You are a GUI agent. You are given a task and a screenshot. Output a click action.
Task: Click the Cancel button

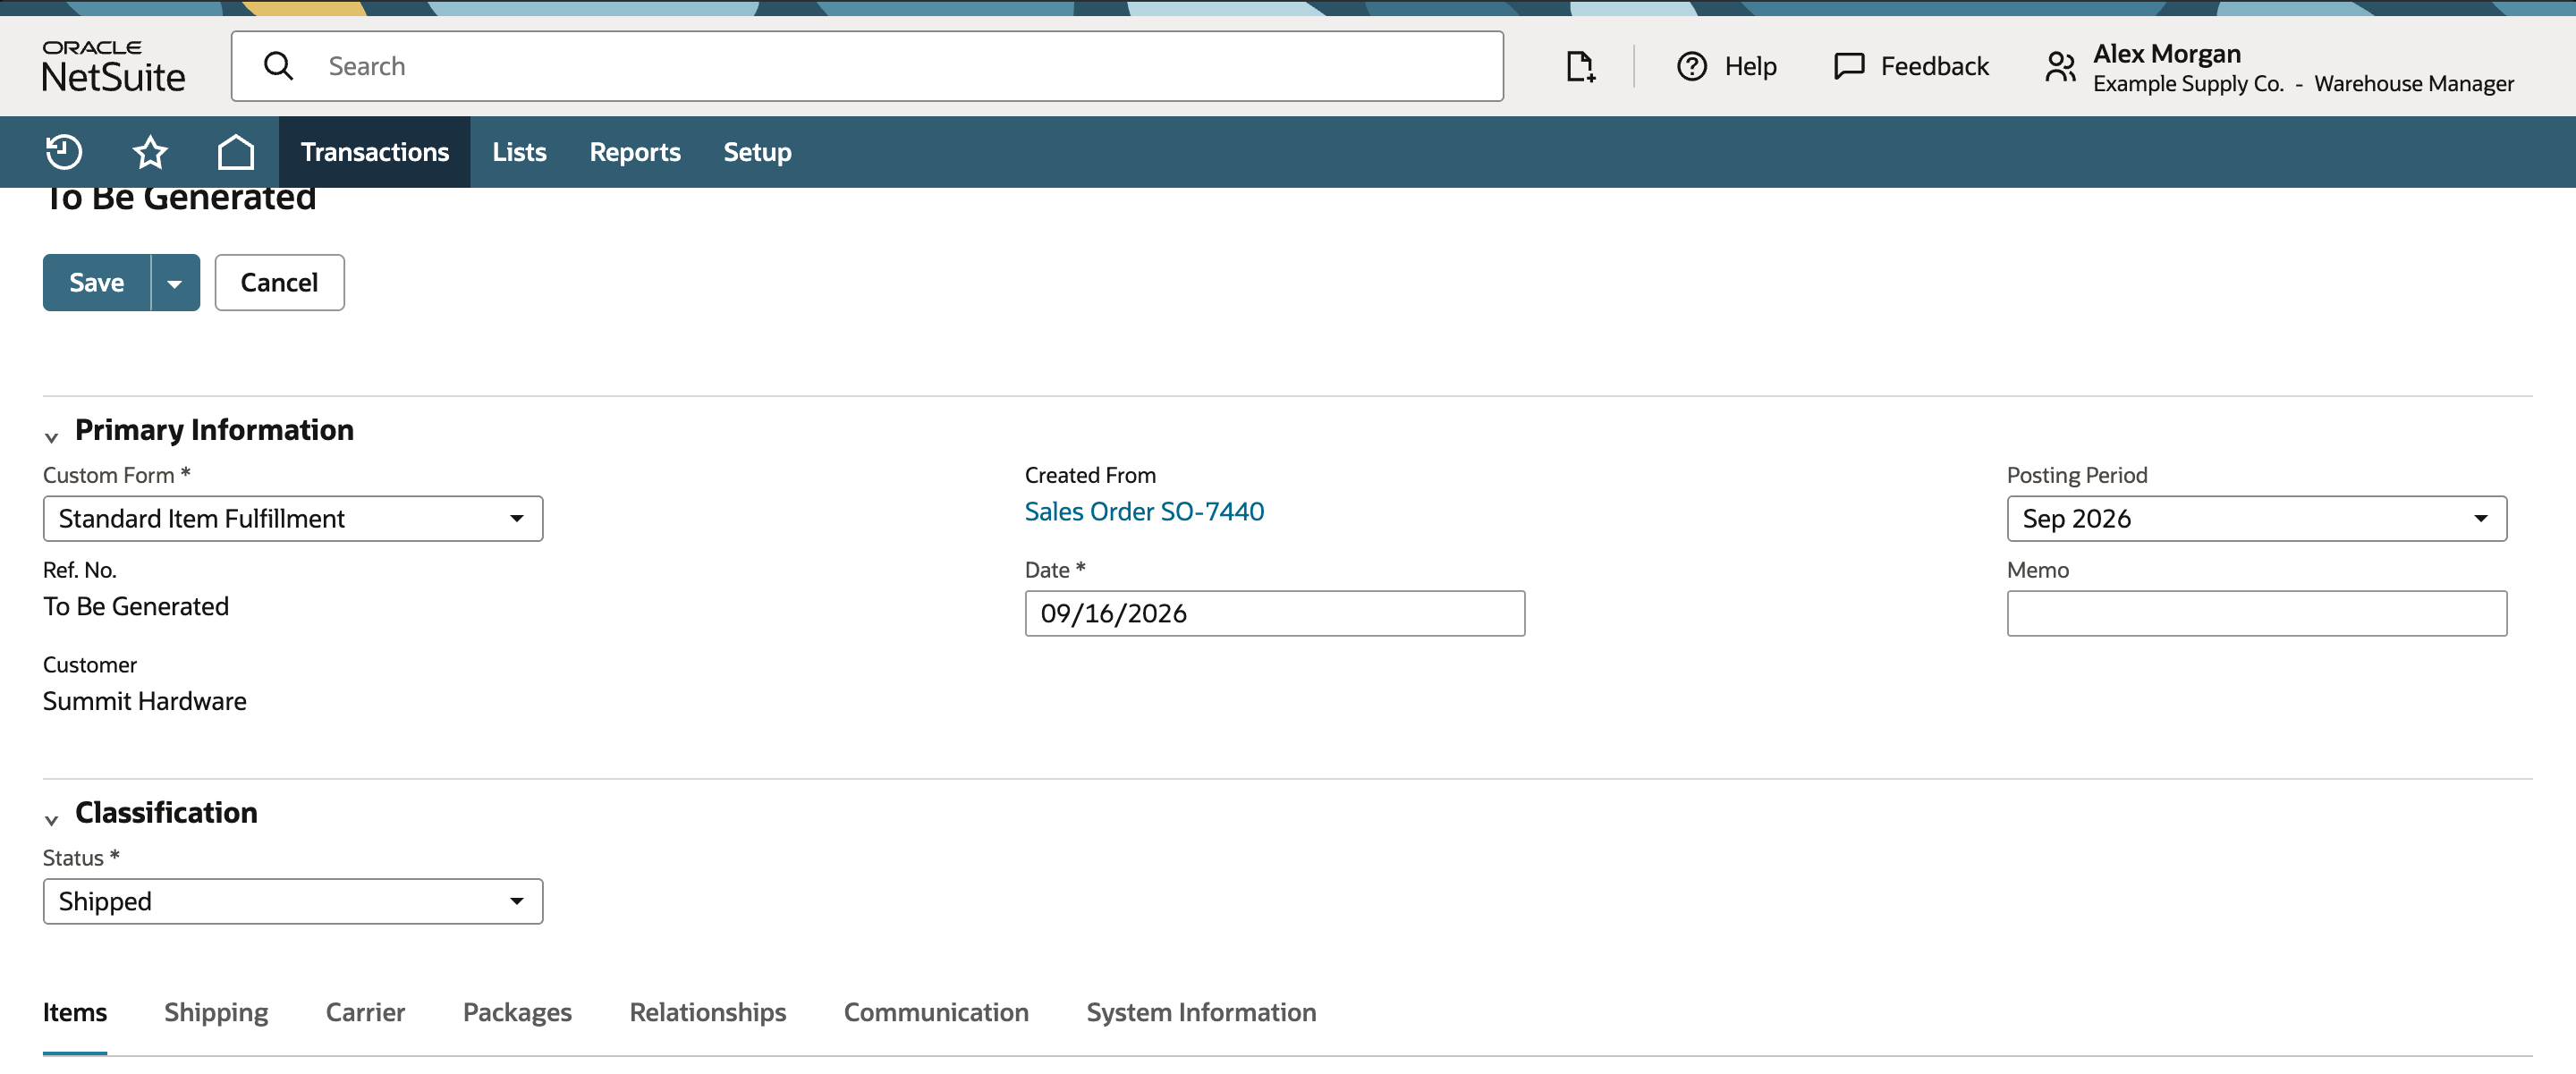click(x=279, y=283)
